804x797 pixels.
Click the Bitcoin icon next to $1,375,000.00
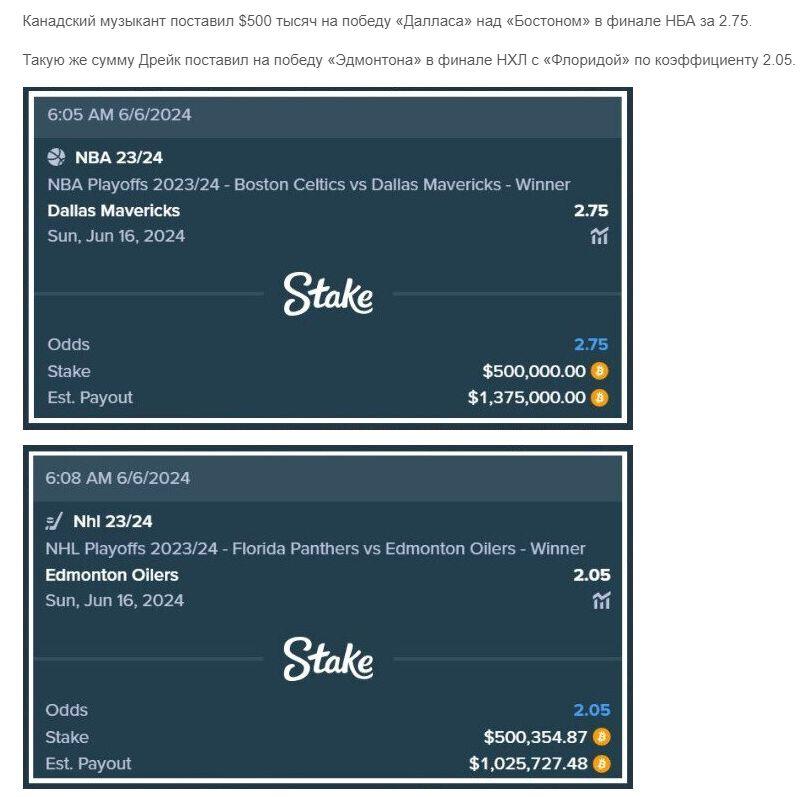599,397
